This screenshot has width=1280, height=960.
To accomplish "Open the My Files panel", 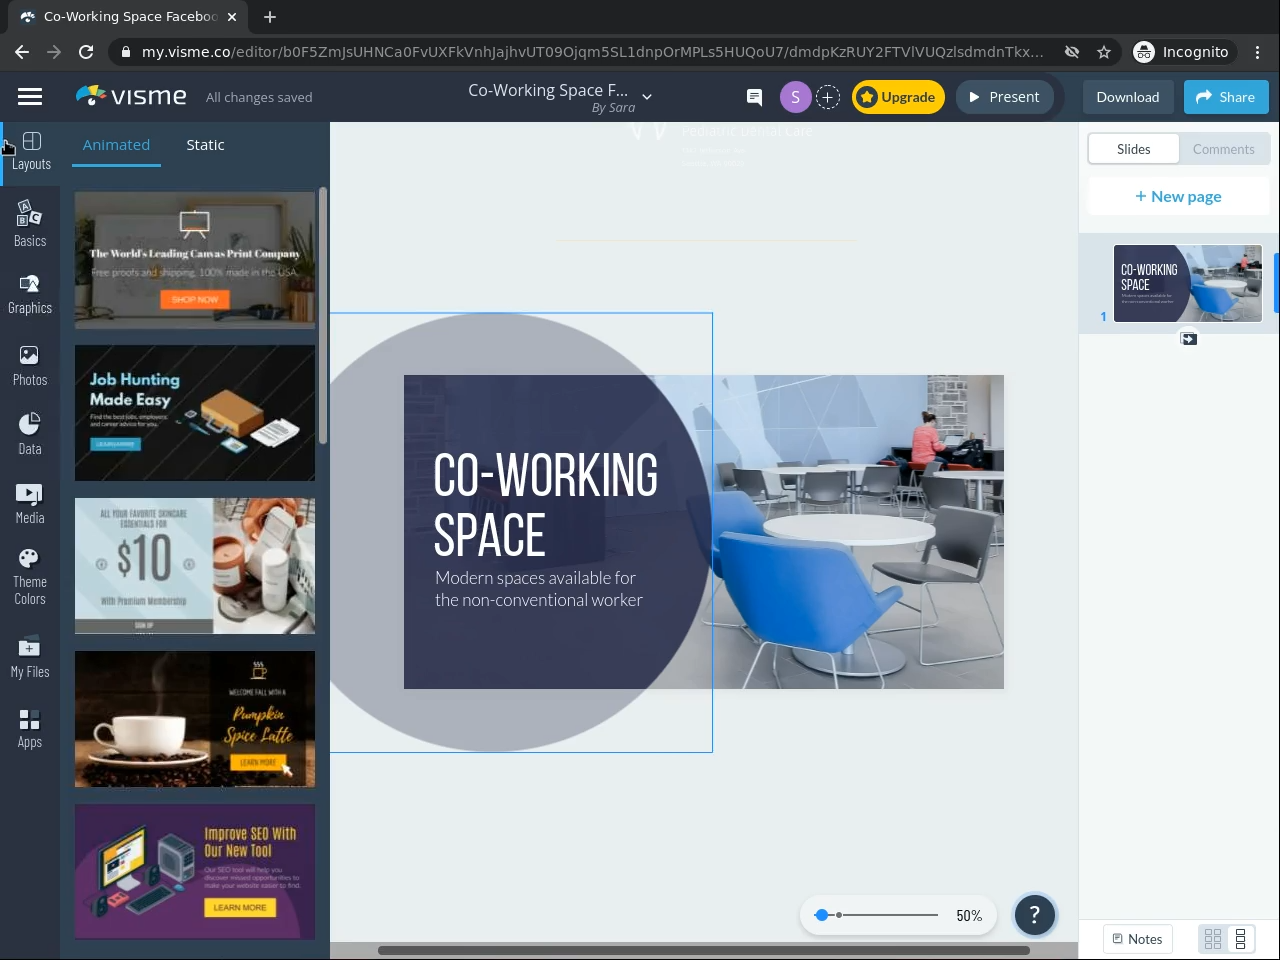I will tap(30, 658).
